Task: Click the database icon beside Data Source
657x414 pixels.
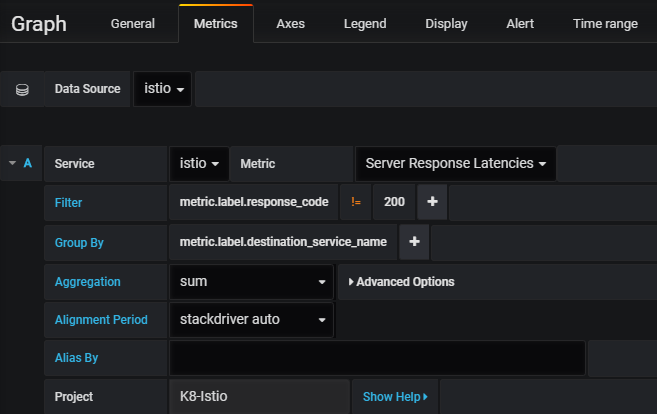Action: click(x=22, y=89)
